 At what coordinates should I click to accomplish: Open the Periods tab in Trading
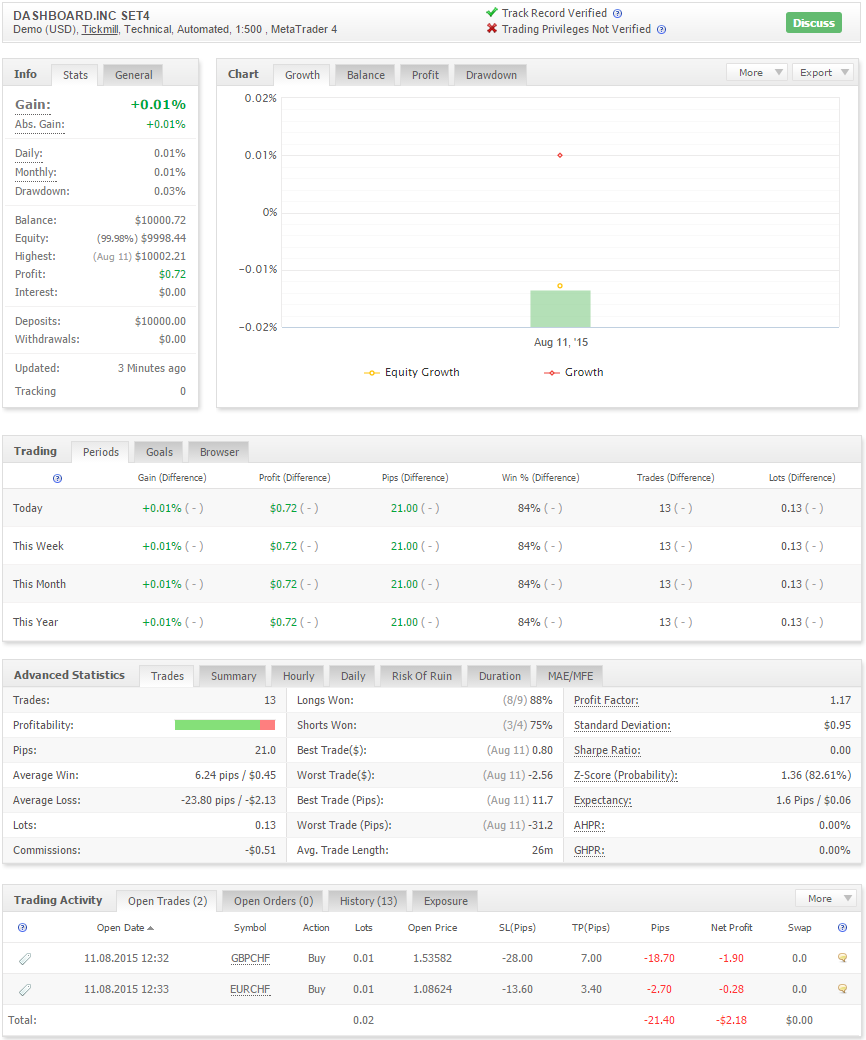(x=101, y=452)
